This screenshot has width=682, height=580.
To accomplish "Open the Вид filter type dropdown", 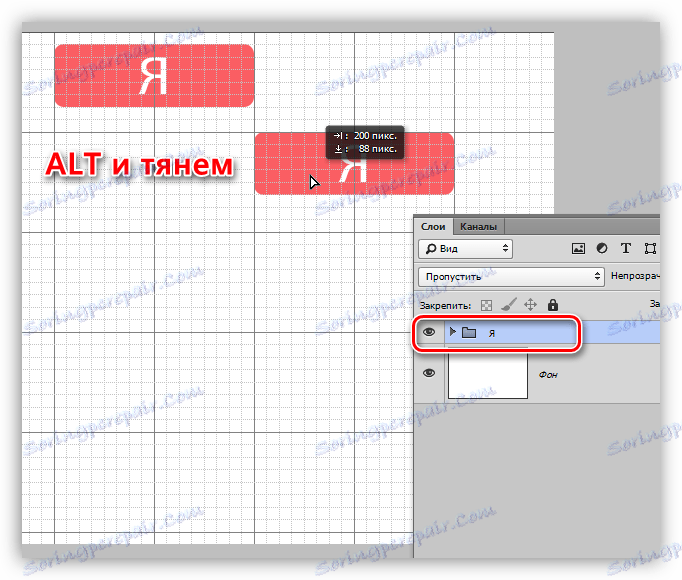I will point(465,249).
